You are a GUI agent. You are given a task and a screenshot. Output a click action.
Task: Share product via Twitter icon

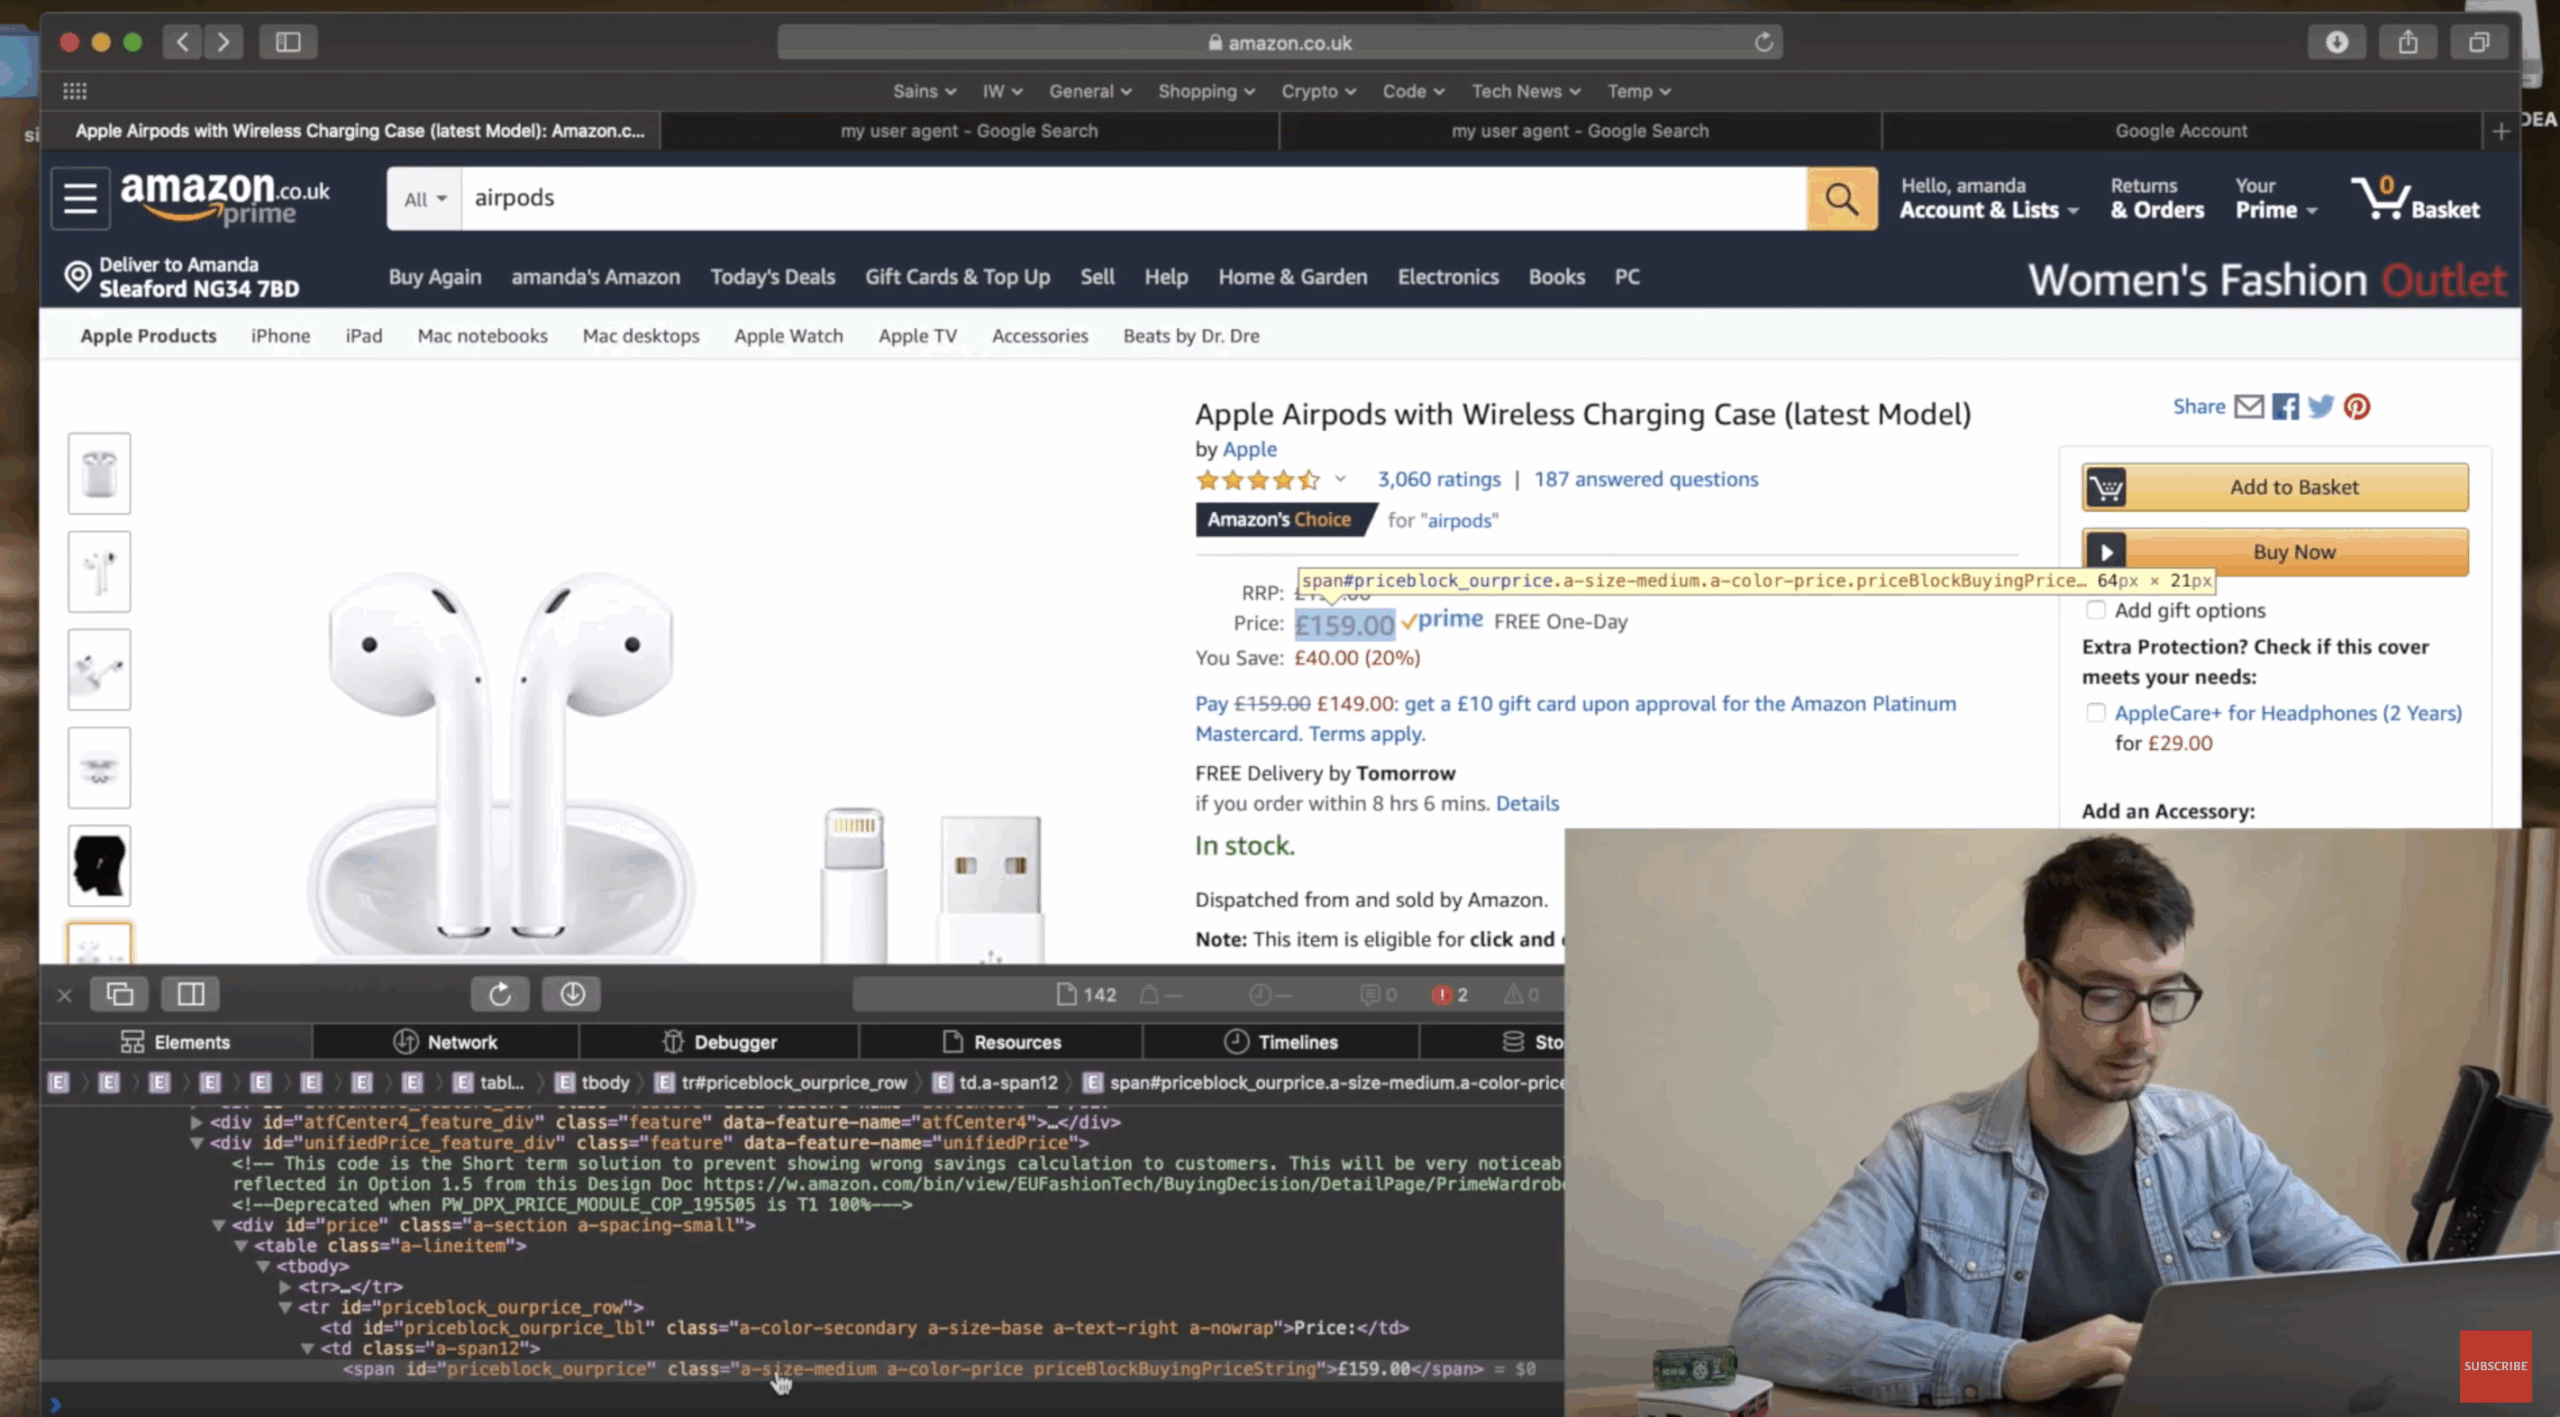pyautogui.click(x=2321, y=407)
